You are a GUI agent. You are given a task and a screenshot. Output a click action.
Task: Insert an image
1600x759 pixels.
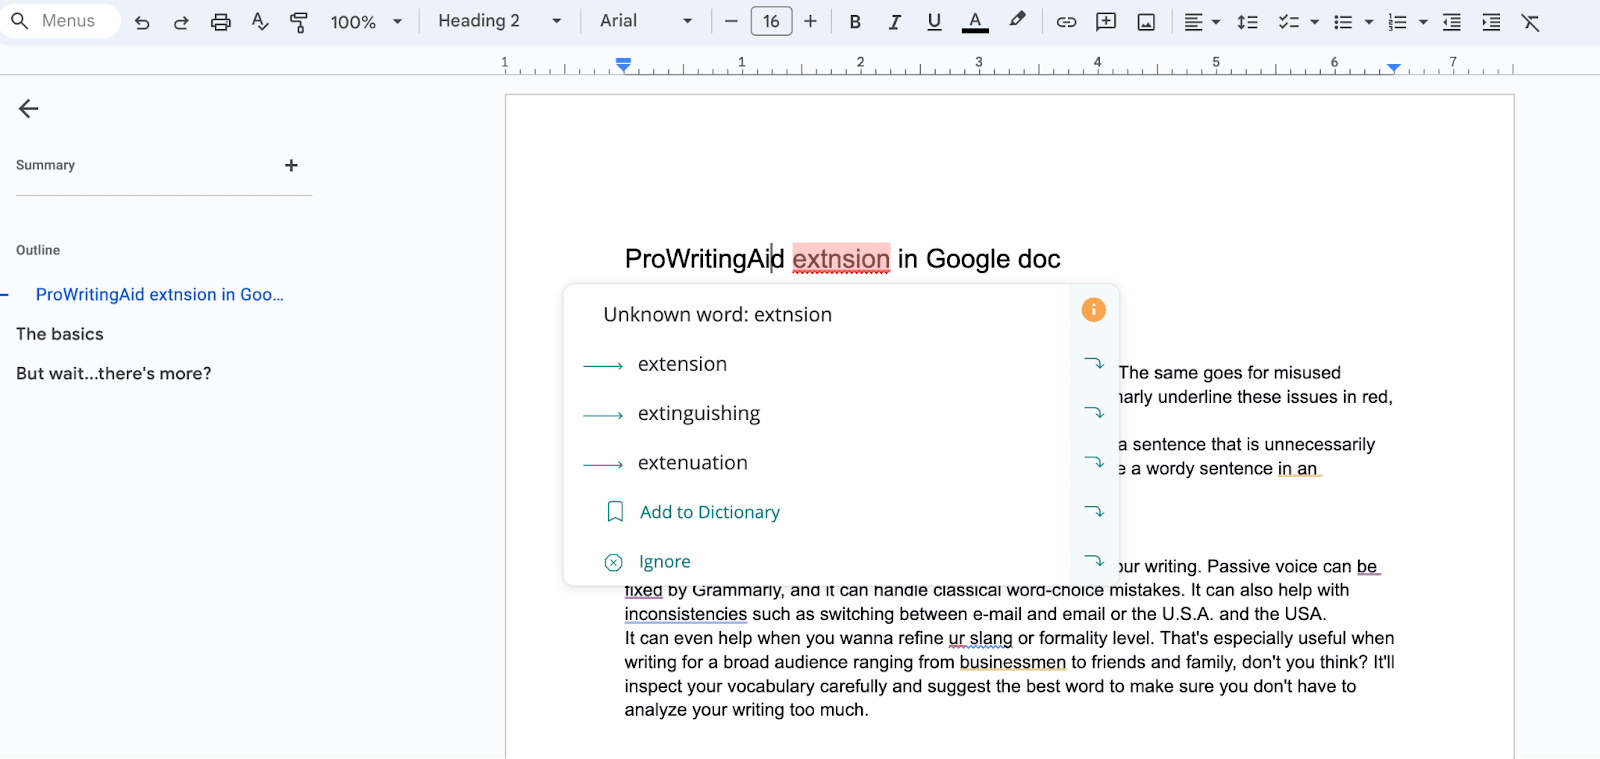click(1146, 22)
